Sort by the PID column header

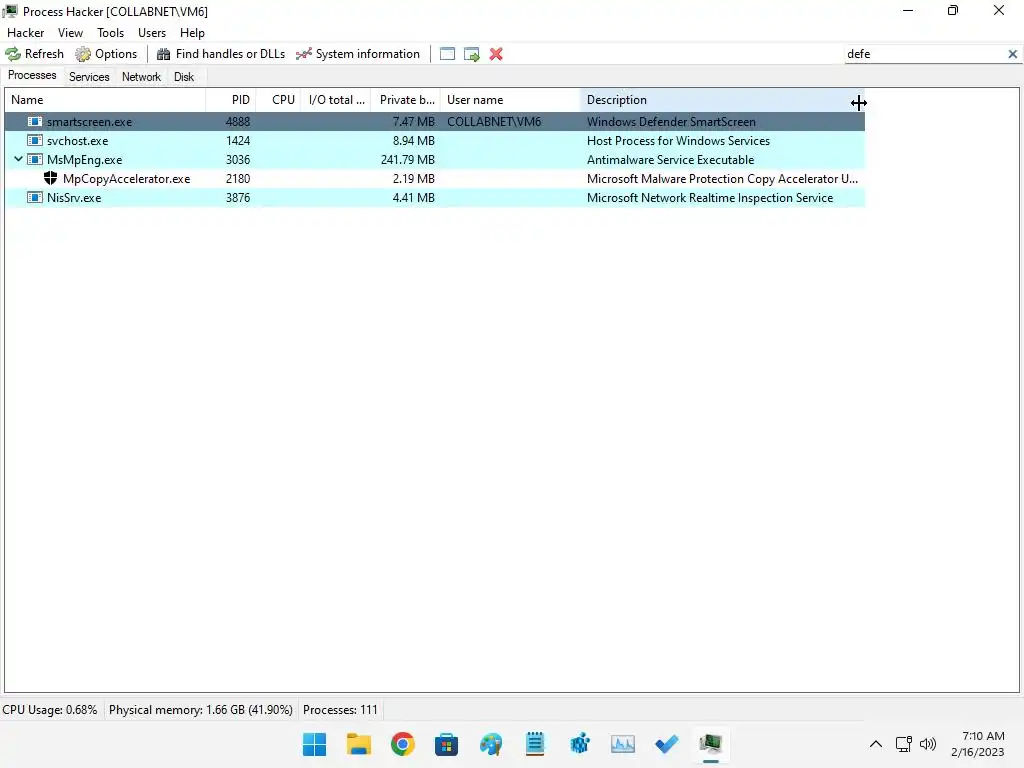(x=231, y=100)
